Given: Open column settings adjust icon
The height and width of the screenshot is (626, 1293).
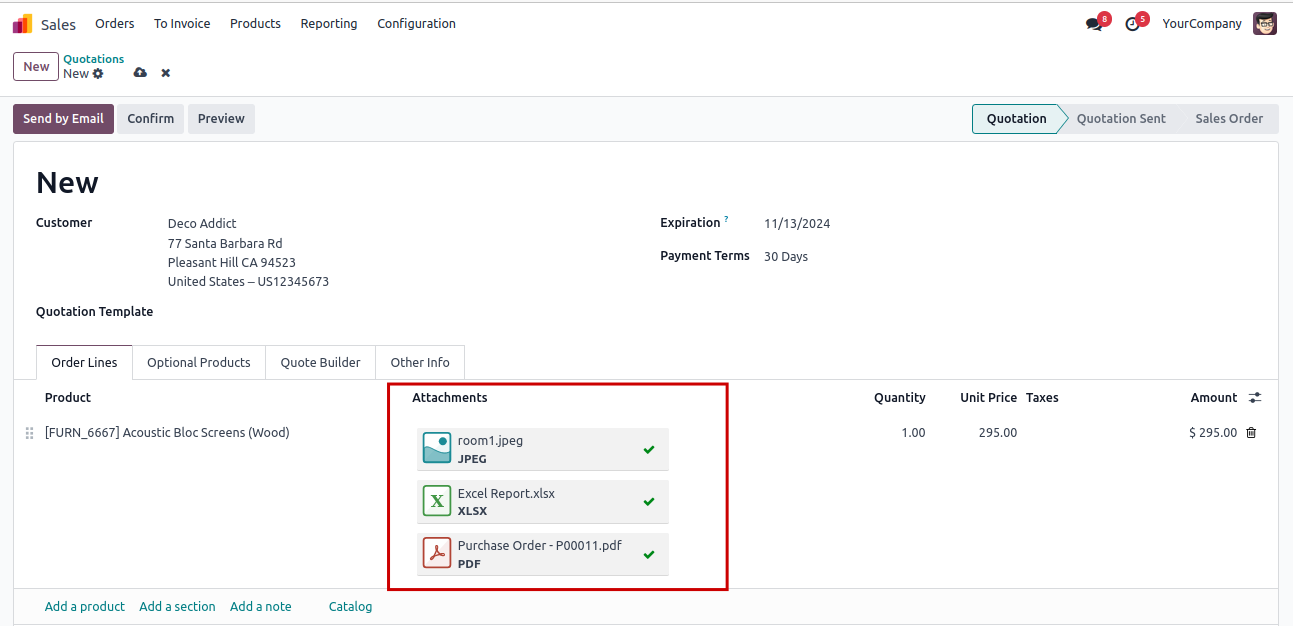Looking at the screenshot, I should pos(1255,398).
